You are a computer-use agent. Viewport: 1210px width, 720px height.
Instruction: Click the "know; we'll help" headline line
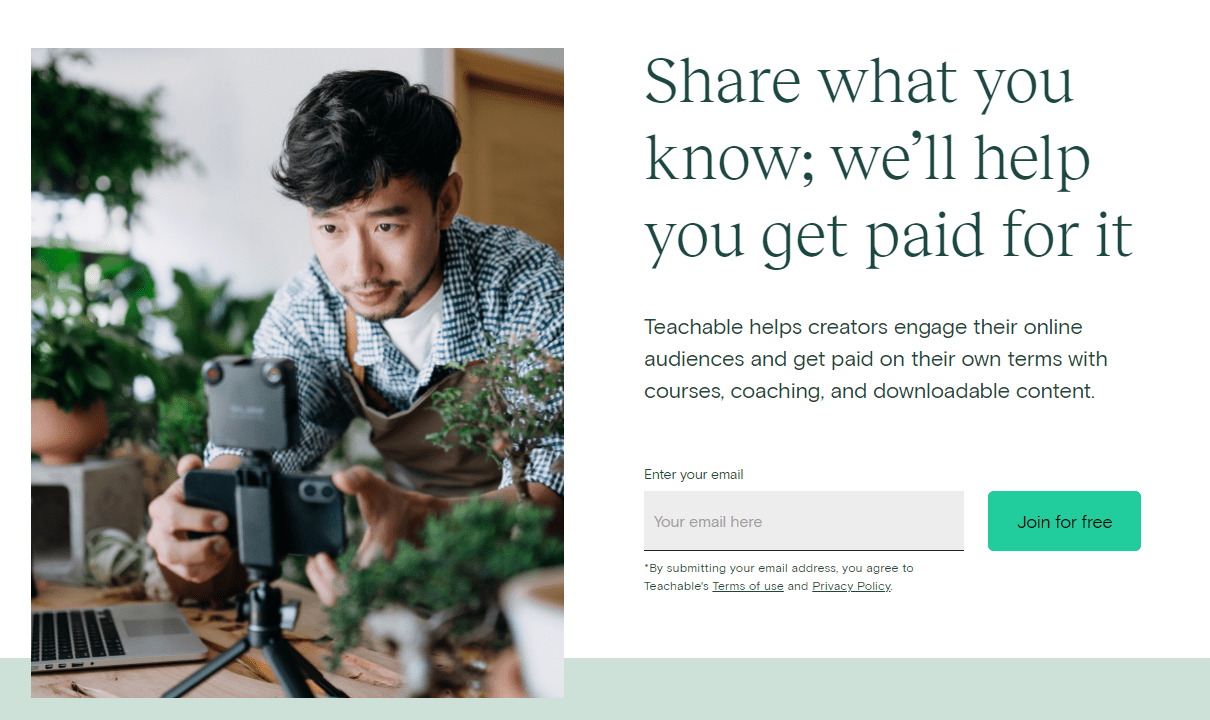coord(867,160)
